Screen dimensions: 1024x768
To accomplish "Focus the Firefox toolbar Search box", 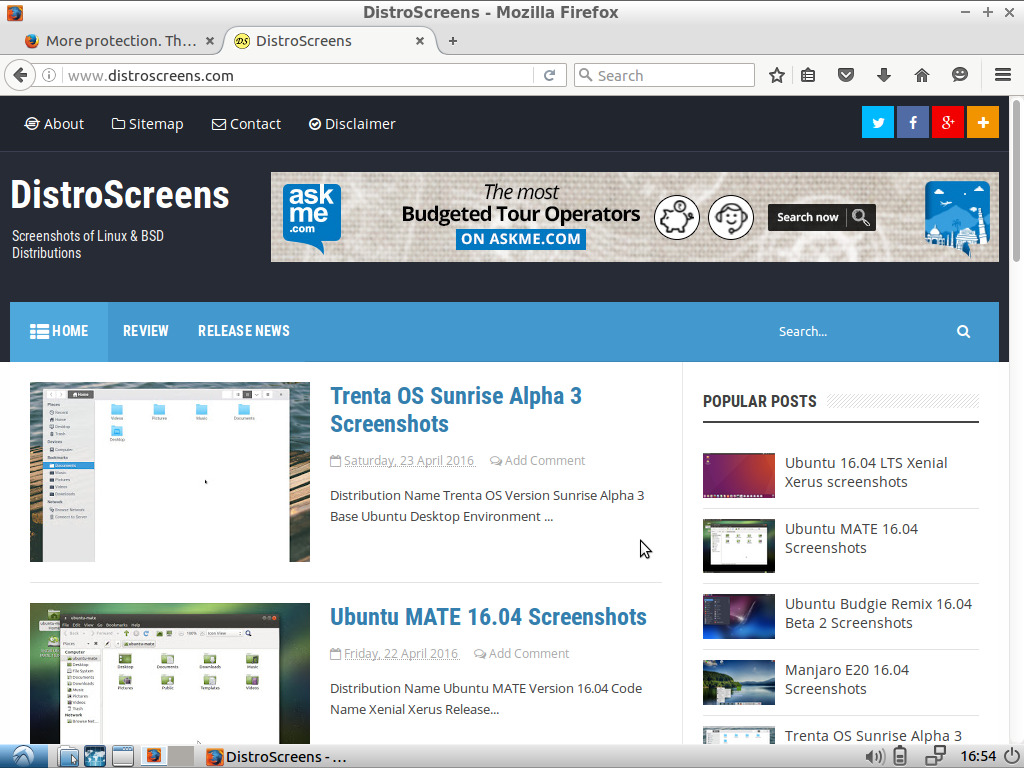I will [x=664, y=75].
